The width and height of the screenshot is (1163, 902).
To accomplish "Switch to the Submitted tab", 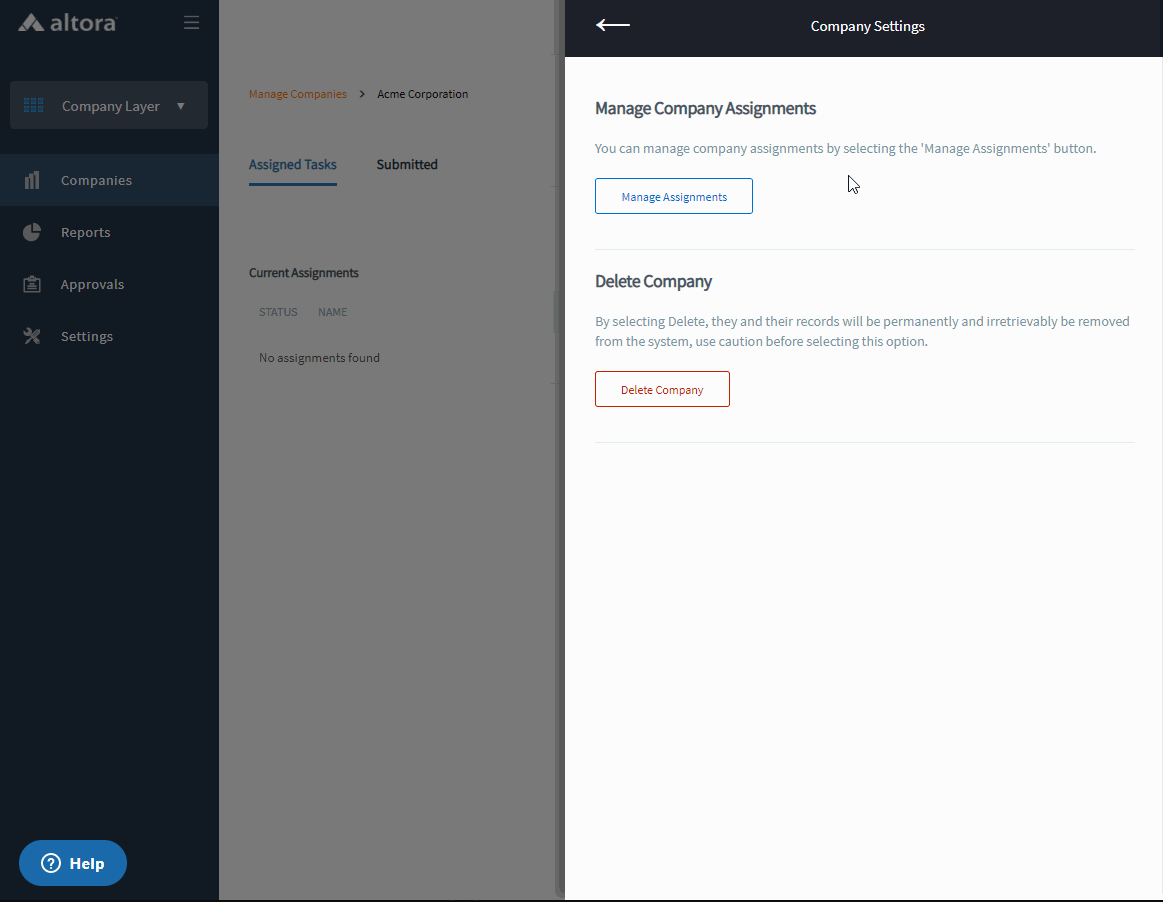I will [x=407, y=165].
